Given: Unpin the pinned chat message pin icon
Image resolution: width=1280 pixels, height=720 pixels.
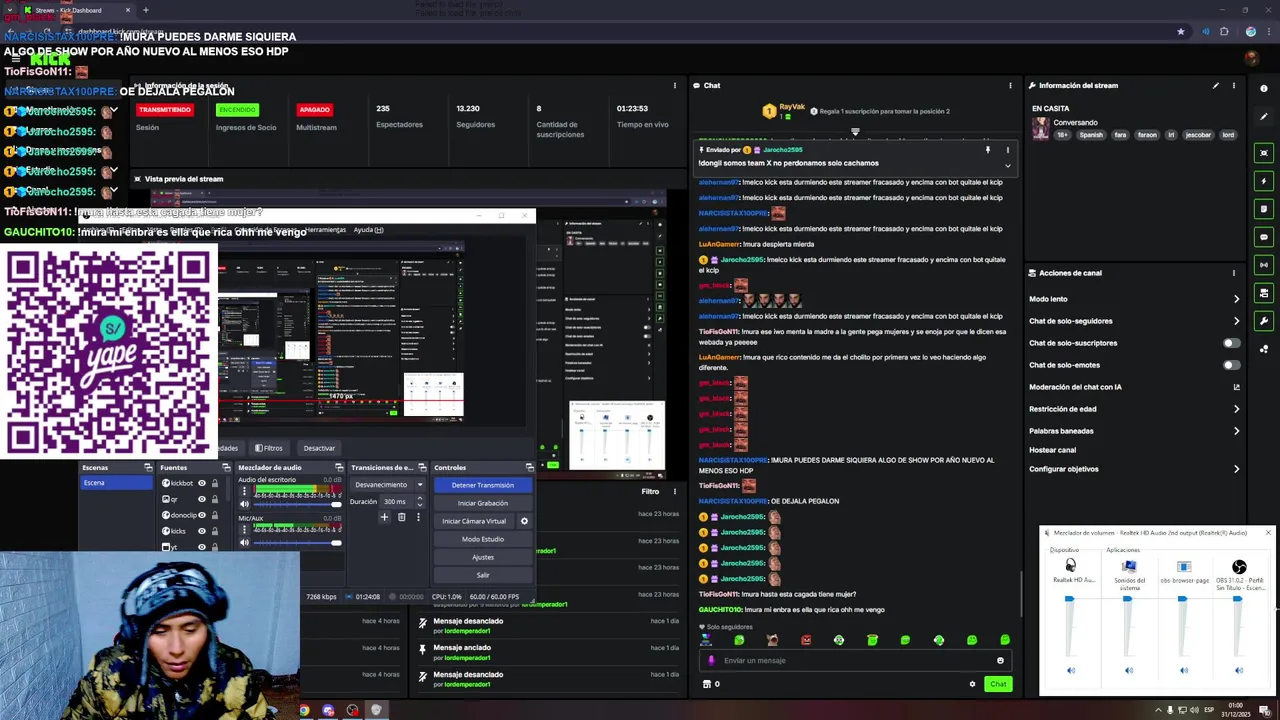Looking at the screenshot, I should [988, 150].
